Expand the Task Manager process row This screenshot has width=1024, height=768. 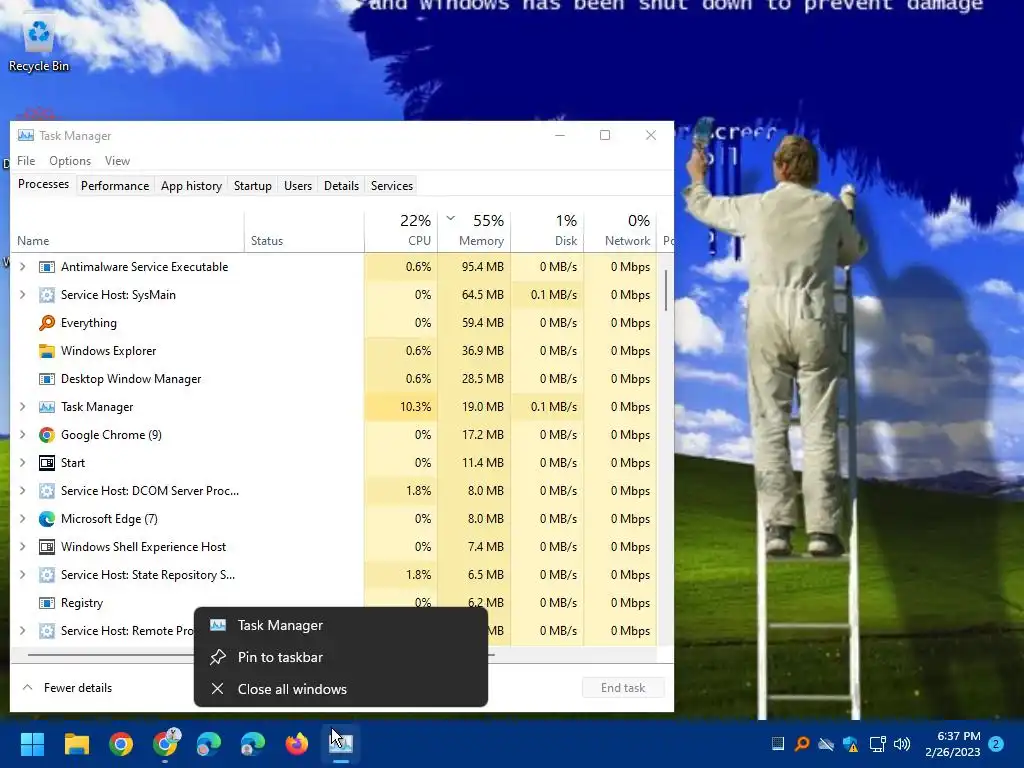pos(23,407)
